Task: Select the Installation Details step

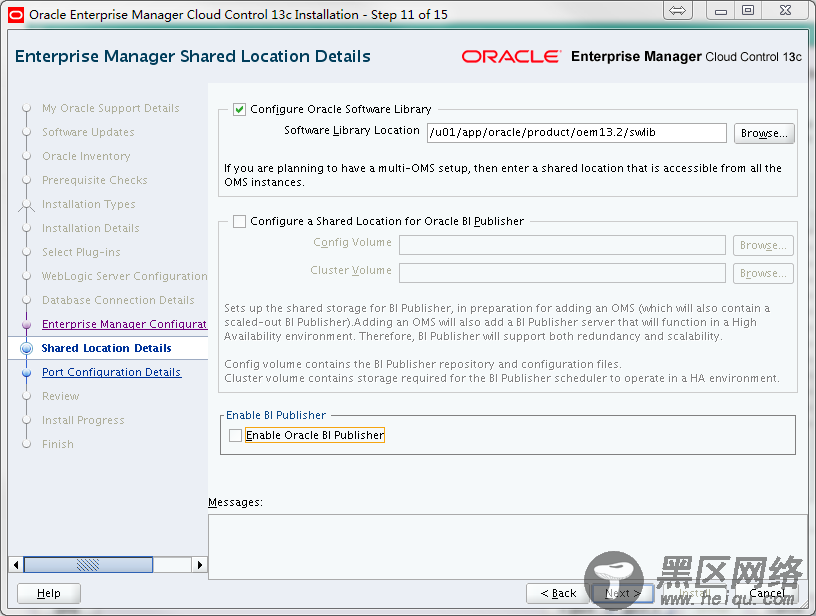Action: tap(91, 228)
